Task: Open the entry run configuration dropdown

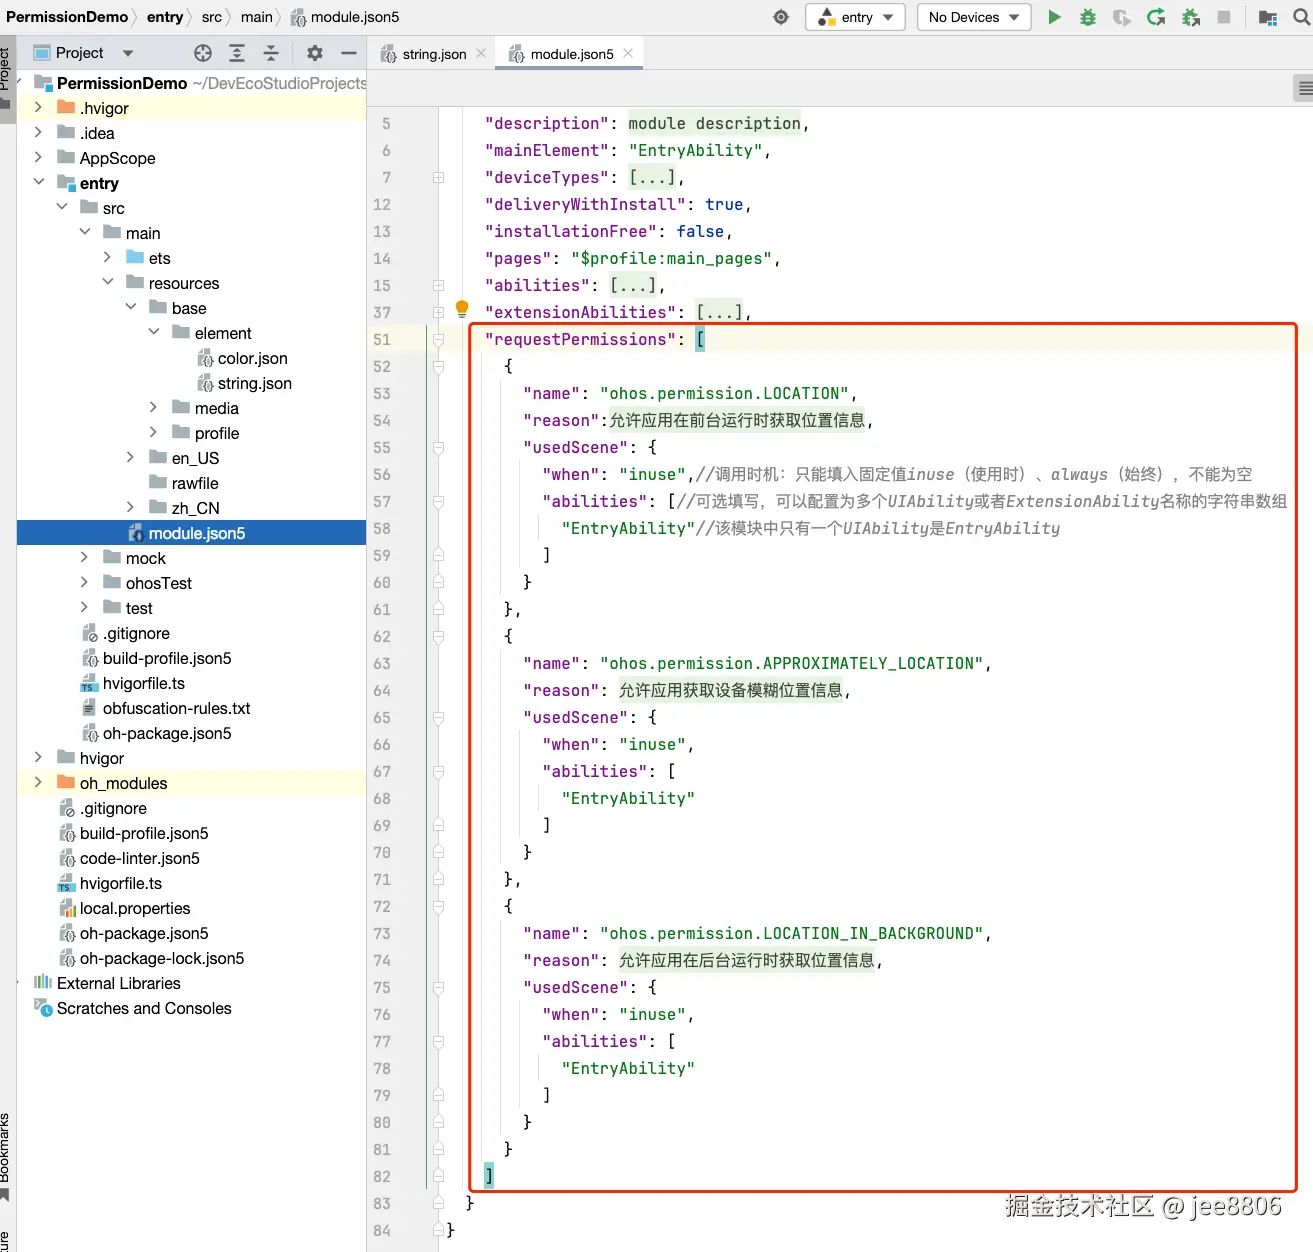Action: point(855,17)
